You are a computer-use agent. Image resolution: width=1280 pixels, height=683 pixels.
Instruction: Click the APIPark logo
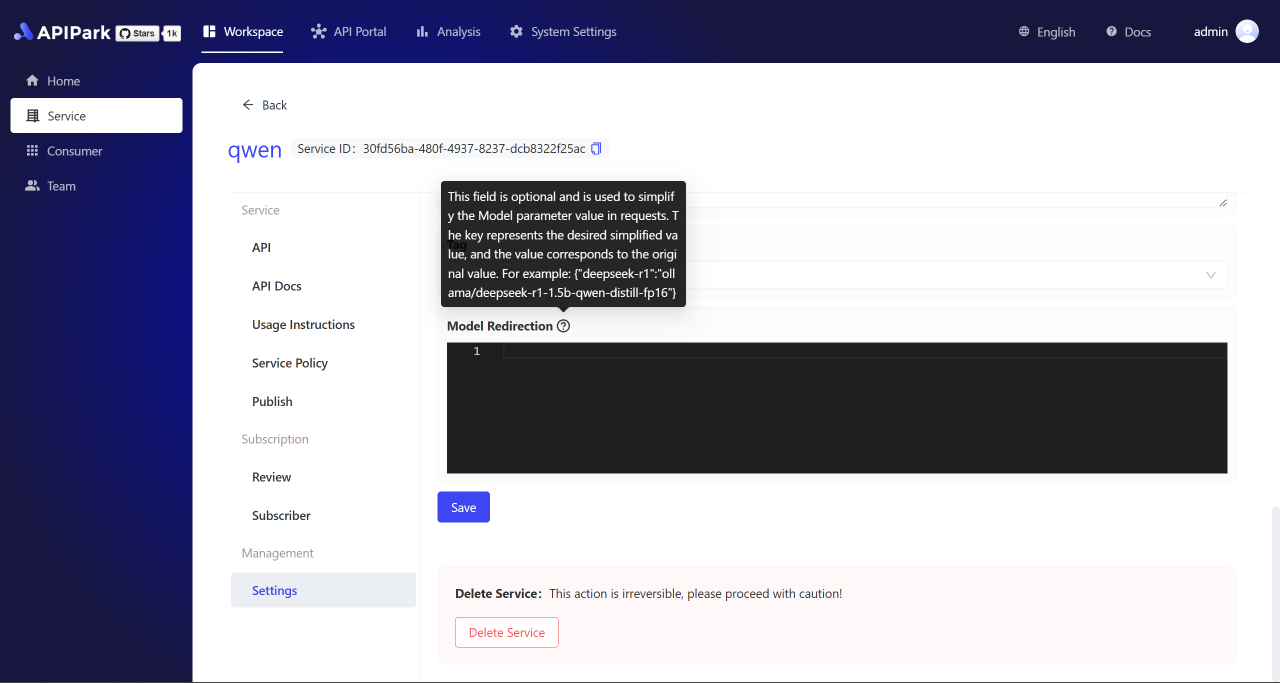(62, 32)
